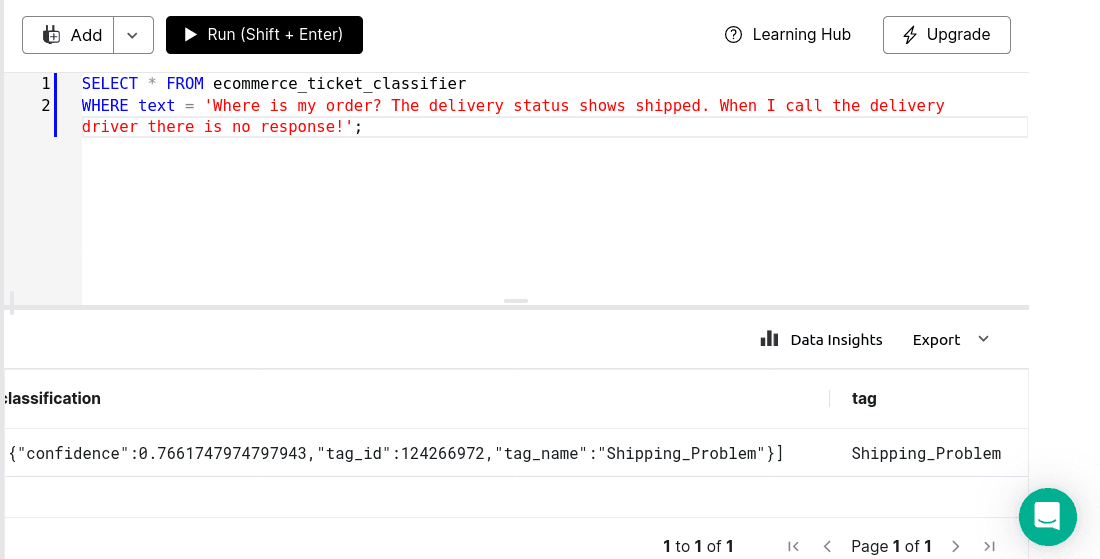
Task: Expand the Export dropdown chevron
Action: point(984,339)
